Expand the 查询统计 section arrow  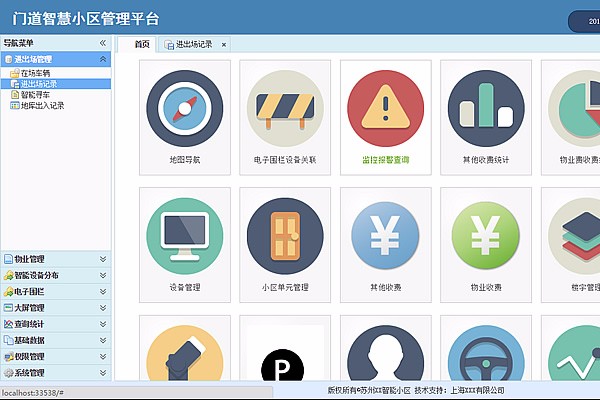(x=103, y=324)
